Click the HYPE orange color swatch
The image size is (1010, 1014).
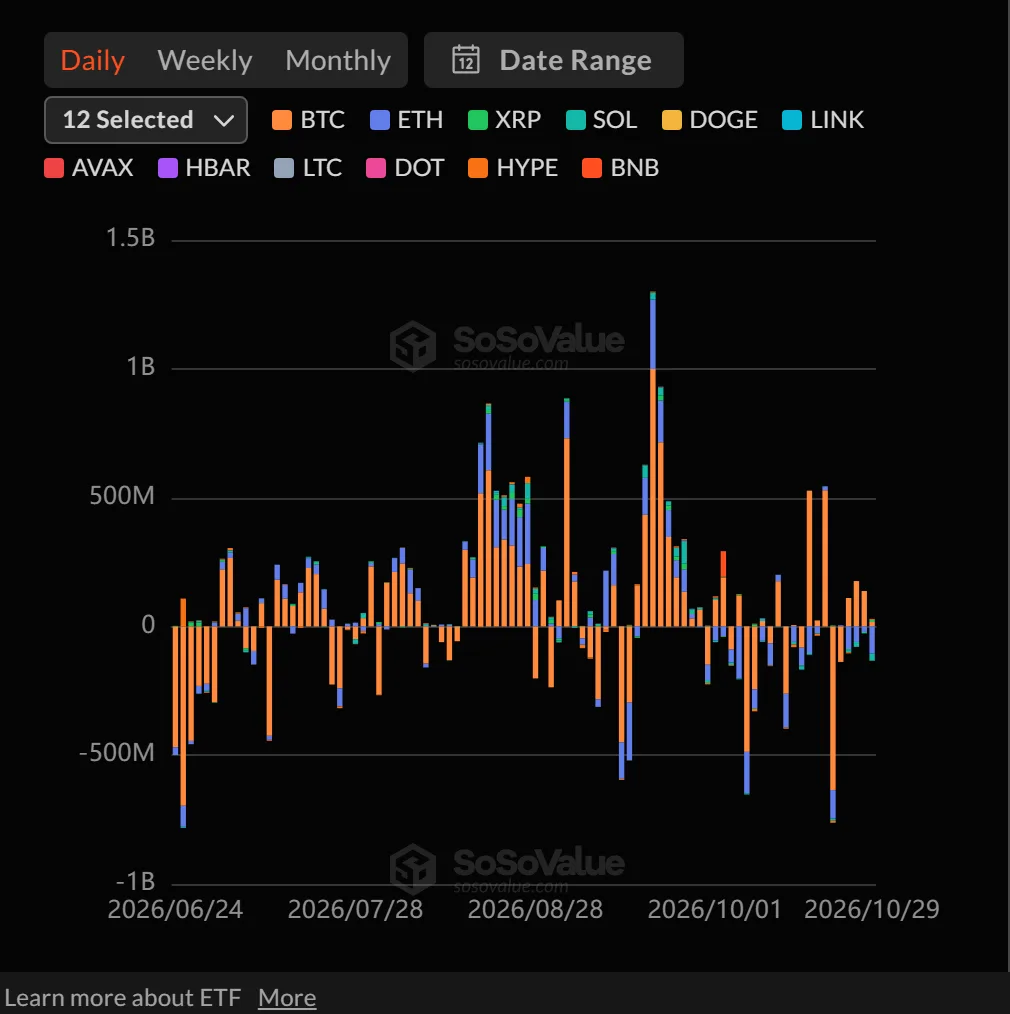pos(478,168)
